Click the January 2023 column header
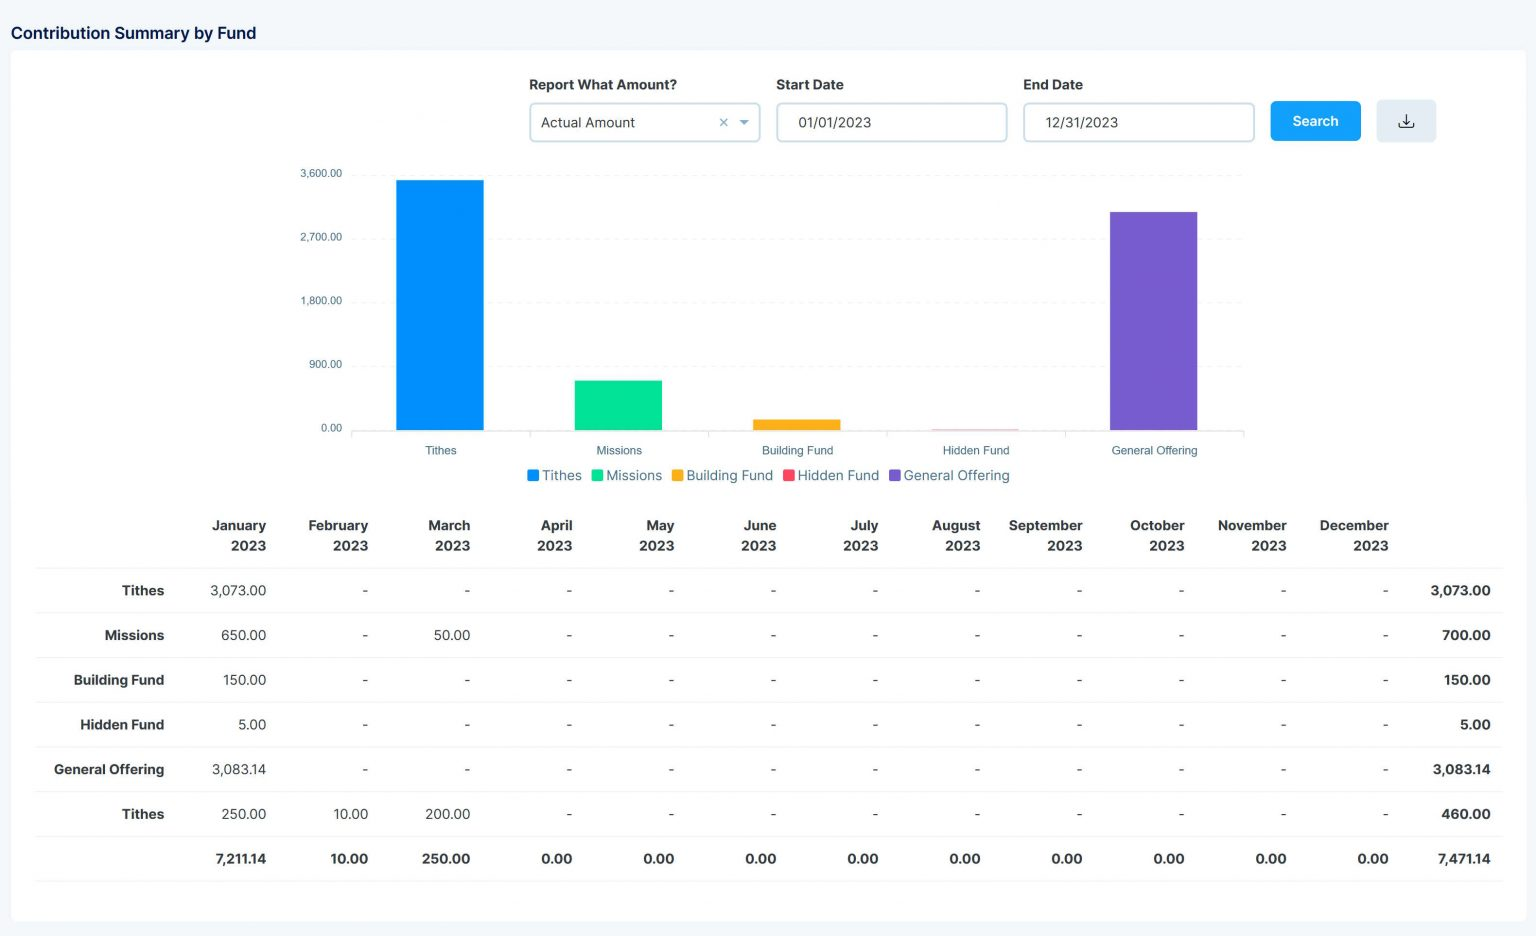 [x=239, y=536]
